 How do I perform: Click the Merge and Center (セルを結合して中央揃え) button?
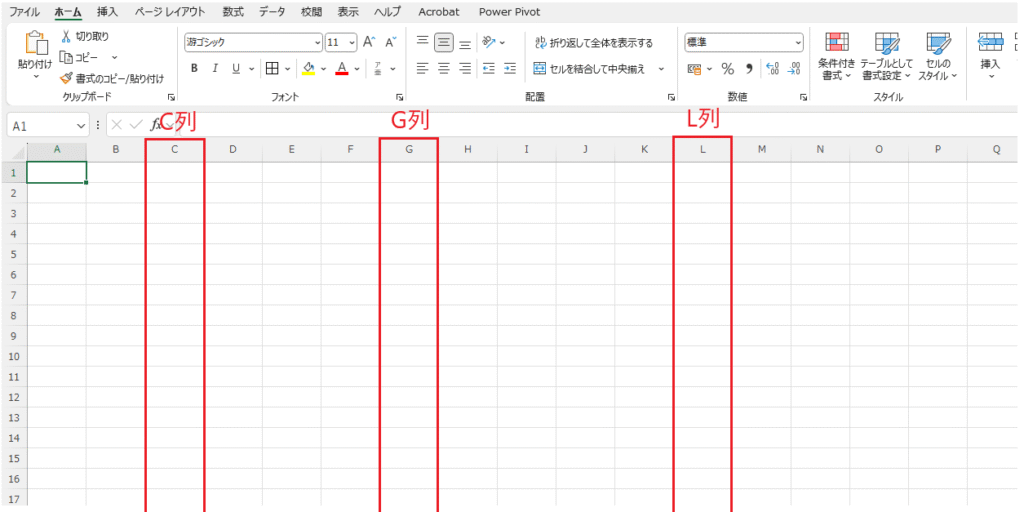point(592,69)
